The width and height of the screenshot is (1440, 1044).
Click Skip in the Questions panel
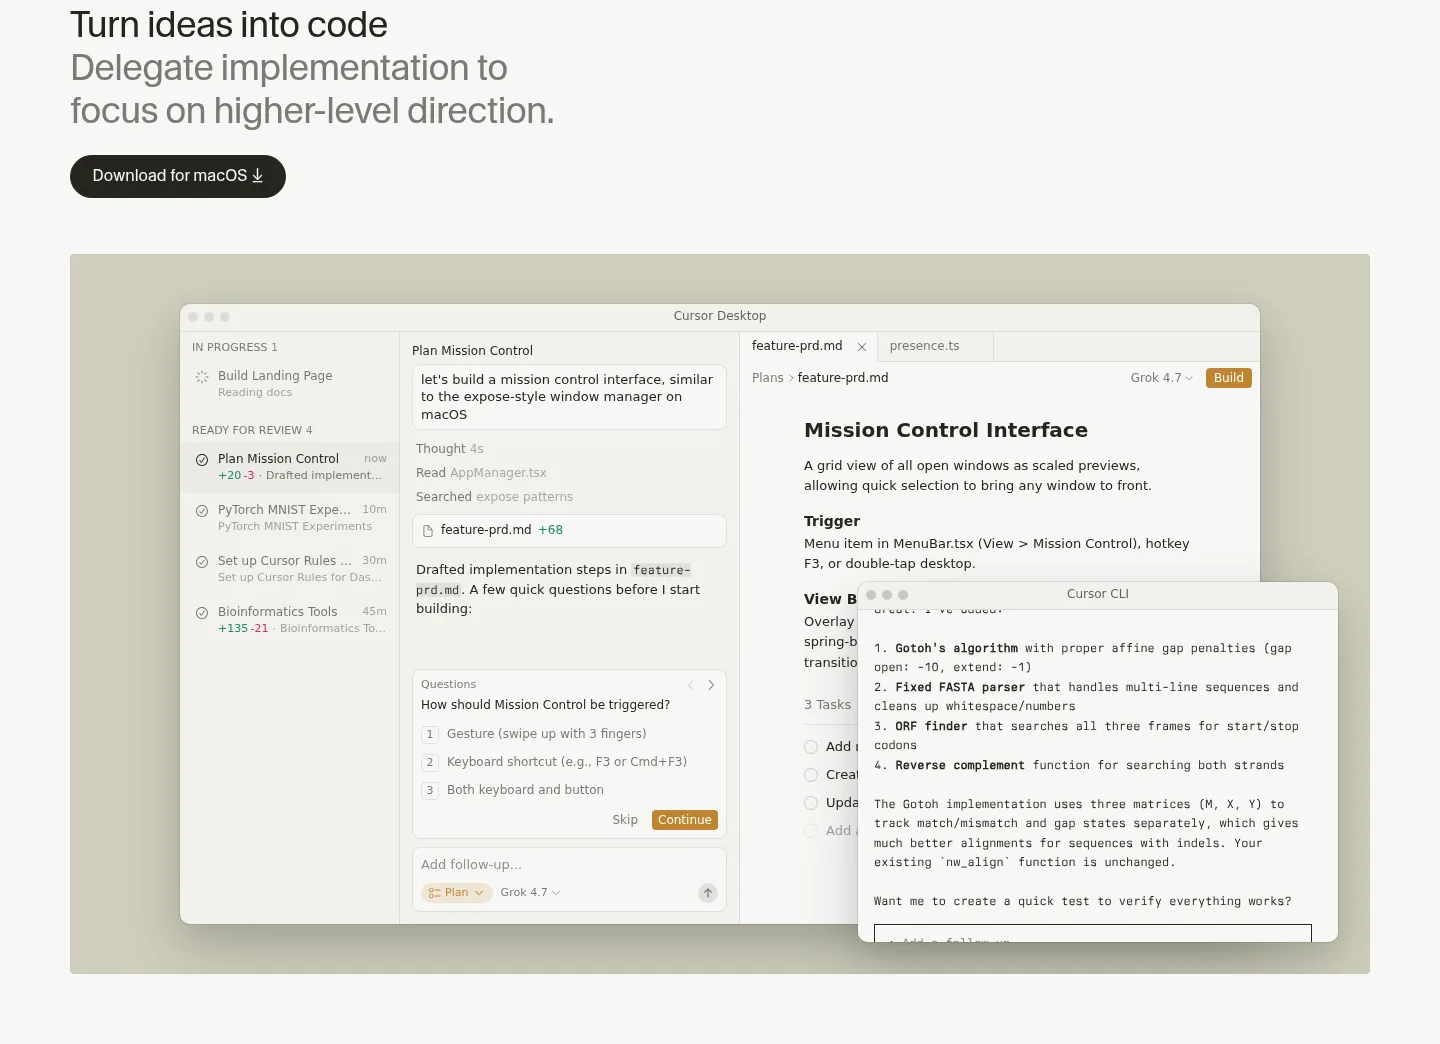[x=625, y=820]
